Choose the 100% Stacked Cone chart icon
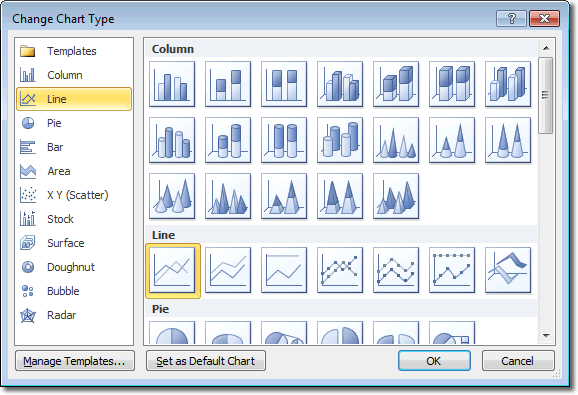The image size is (578, 395). [508, 140]
